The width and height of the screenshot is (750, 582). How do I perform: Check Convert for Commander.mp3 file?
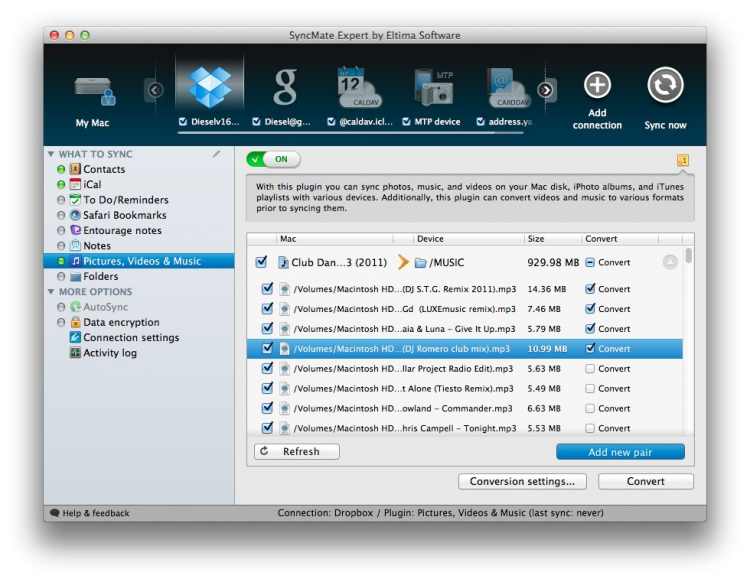click(590, 408)
